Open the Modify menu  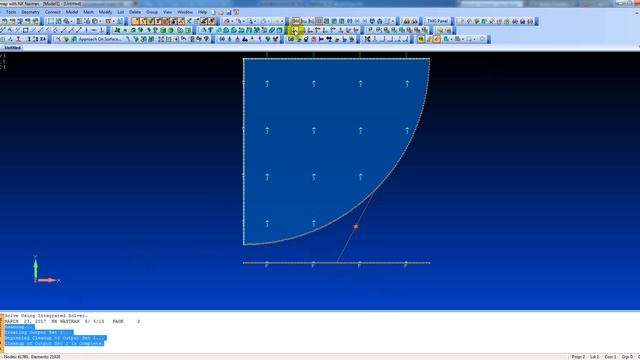[105, 12]
